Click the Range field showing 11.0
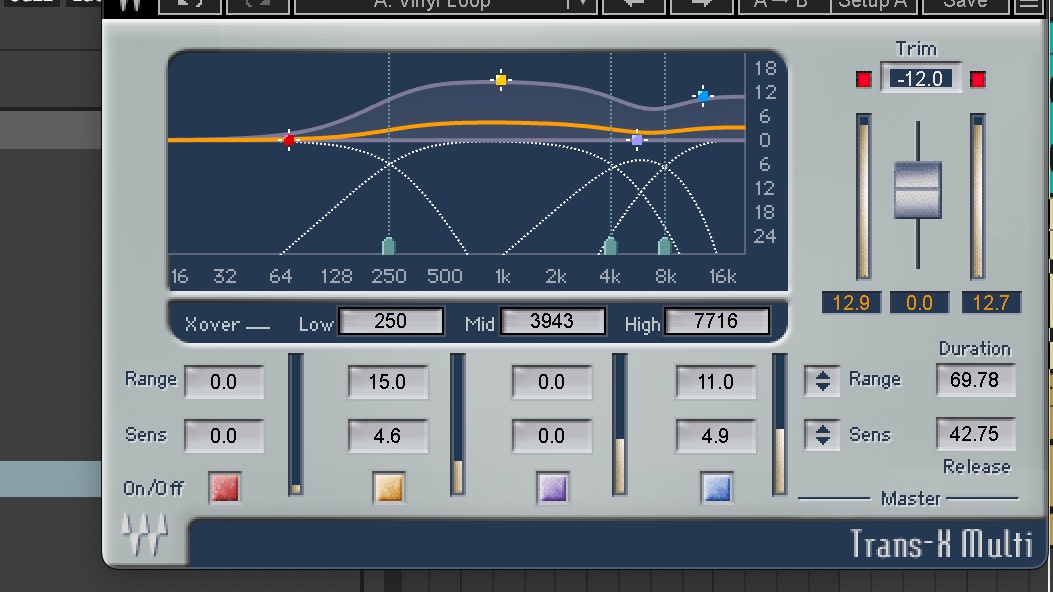 (x=715, y=382)
